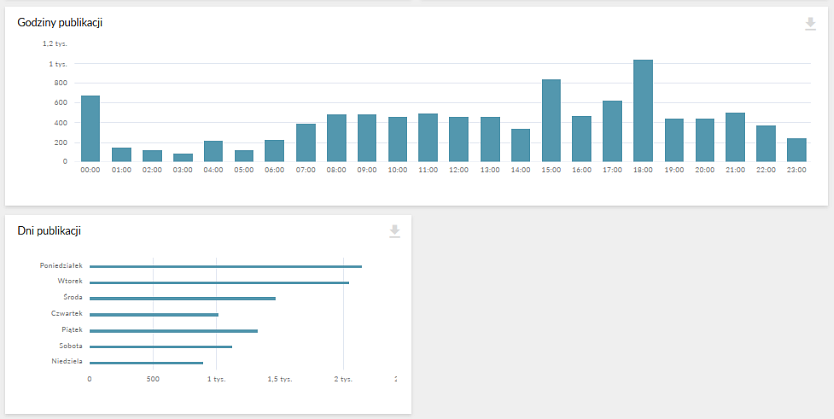Select the 00:00 bar in hourly chart
Screen dimensions: 834x419
(x=90, y=129)
